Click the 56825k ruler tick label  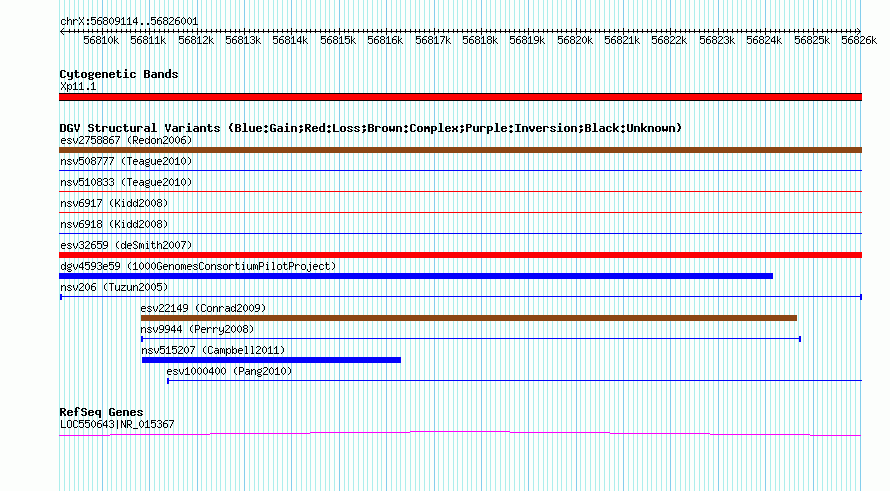811,41
